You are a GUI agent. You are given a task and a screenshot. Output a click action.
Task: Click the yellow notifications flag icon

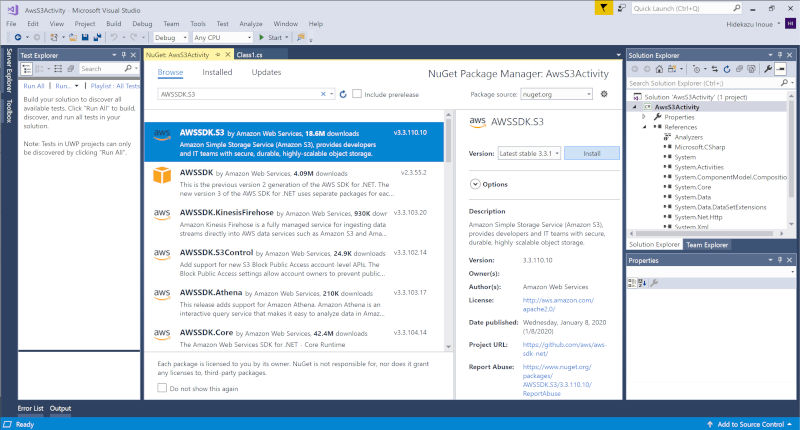(603, 8)
